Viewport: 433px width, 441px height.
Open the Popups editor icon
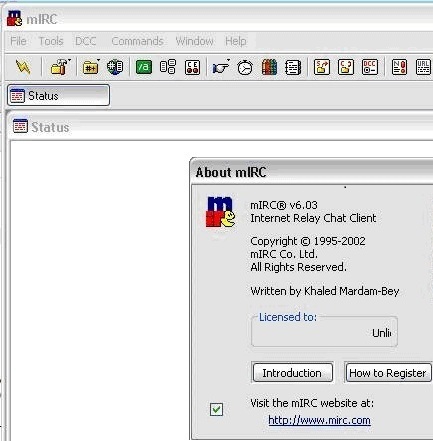[168, 67]
